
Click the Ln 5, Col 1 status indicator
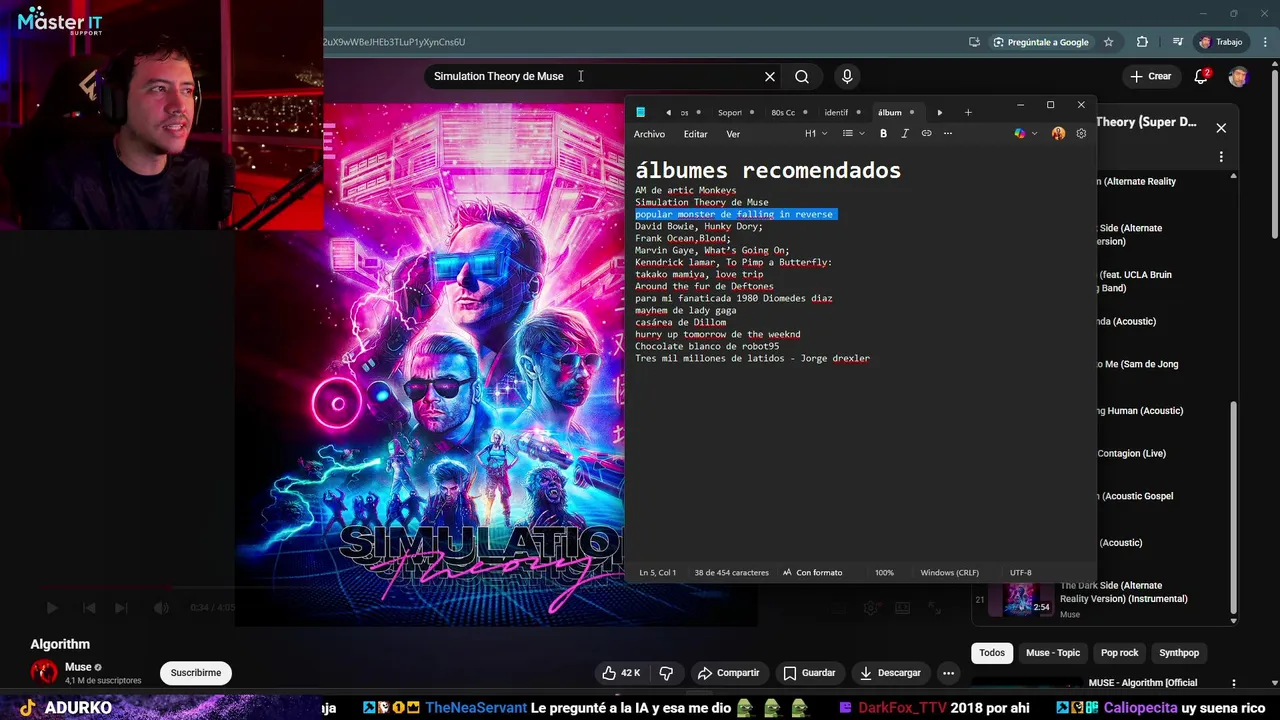(657, 573)
